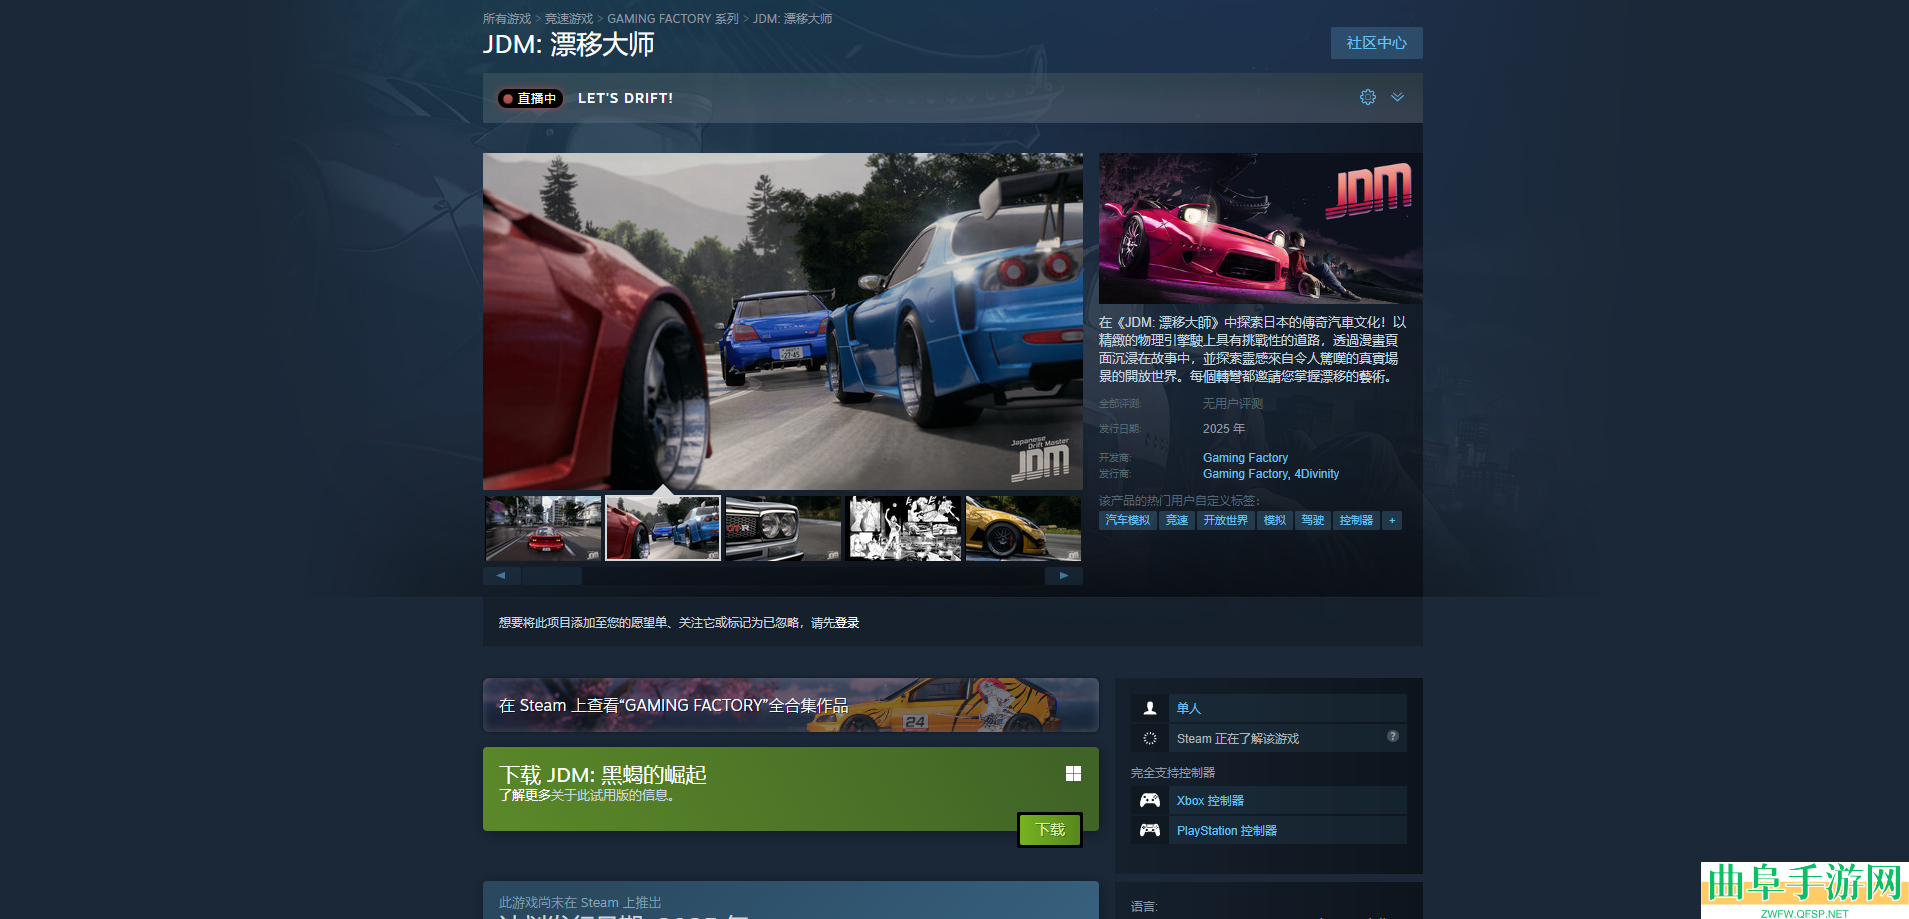Screen dimensions: 1909x919
Task: View GAMING FACTORY franchise collection banner
Action: (791, 705)
